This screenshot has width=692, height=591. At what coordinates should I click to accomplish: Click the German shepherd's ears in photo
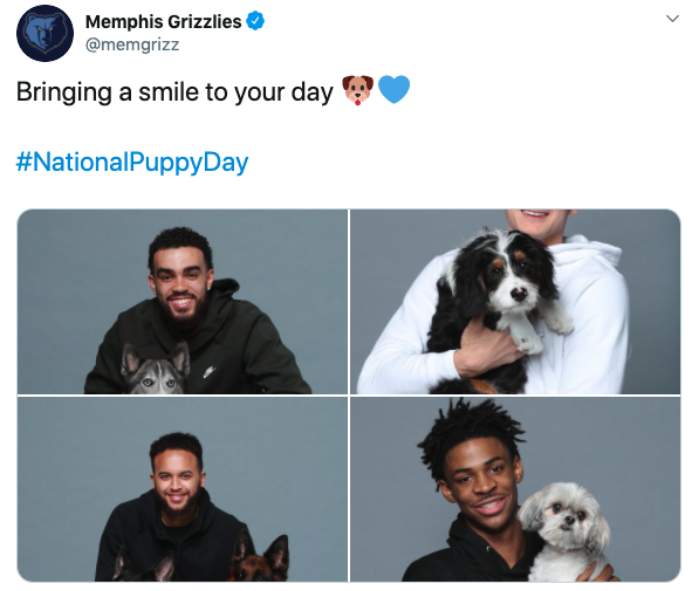261,546
